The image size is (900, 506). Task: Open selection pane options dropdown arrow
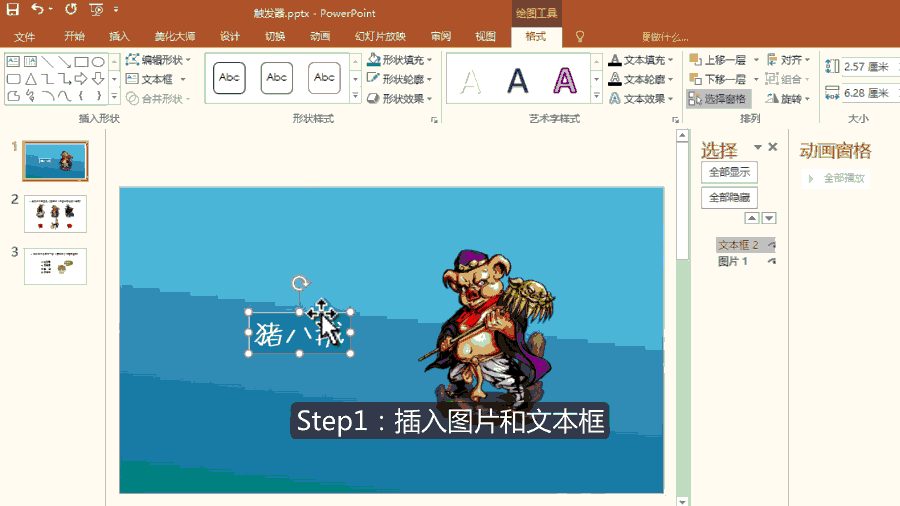pyautogui.click(x=758, y=147)
